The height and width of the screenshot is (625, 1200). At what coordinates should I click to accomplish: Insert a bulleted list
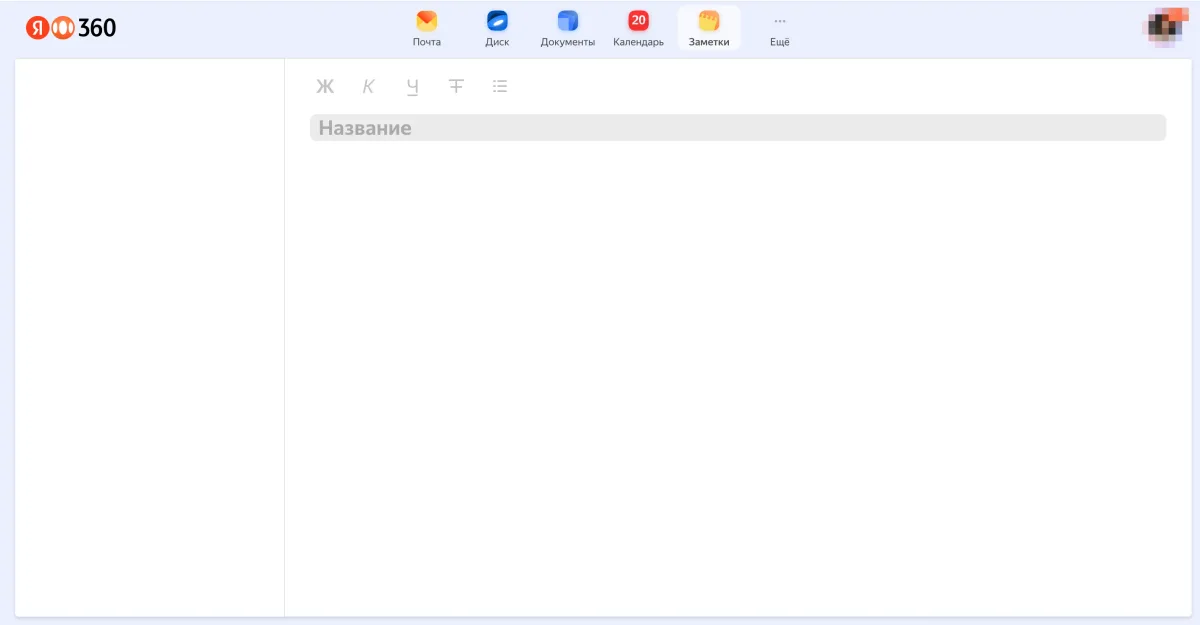click(x=500, y=87)
